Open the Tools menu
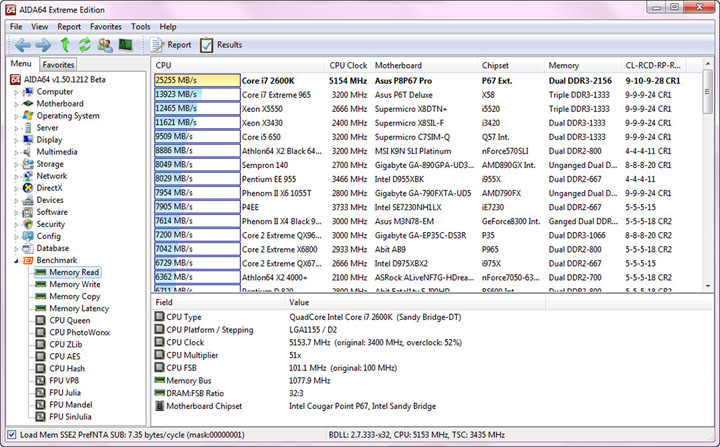The width and height of the screenshot is (720, 447). click(141, 27)
